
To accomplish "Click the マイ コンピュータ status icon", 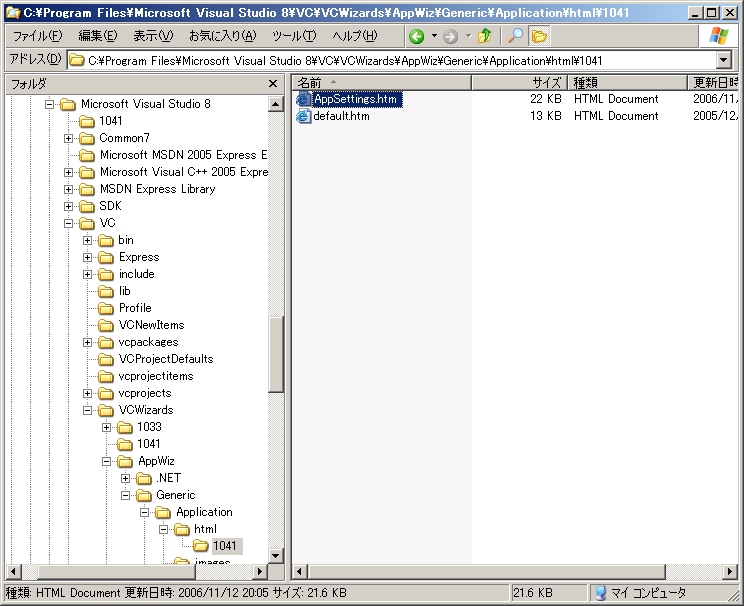I will click(x=600, y=593).
